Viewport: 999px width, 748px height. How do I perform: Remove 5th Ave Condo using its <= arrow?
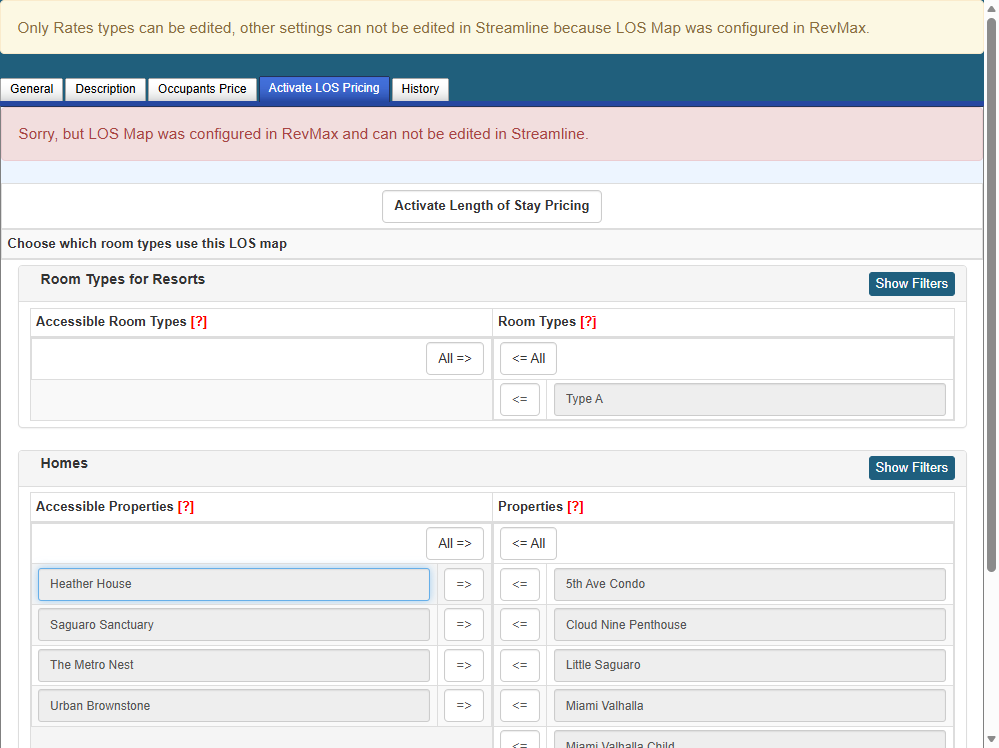[519, 584]
